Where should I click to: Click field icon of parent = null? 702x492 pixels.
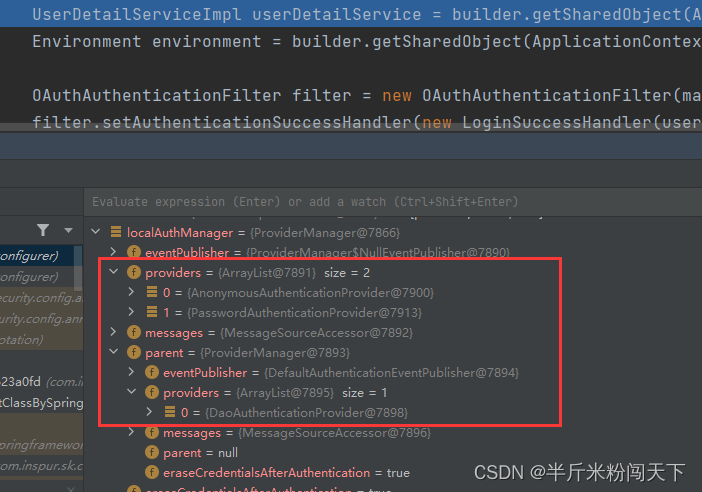pos(152,452)
